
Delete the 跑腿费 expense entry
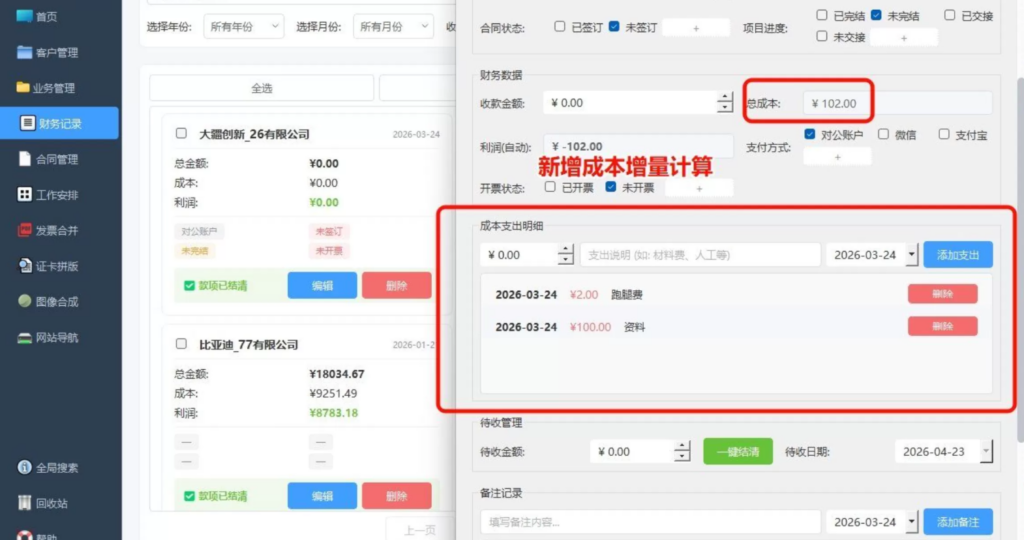[942, 294]
